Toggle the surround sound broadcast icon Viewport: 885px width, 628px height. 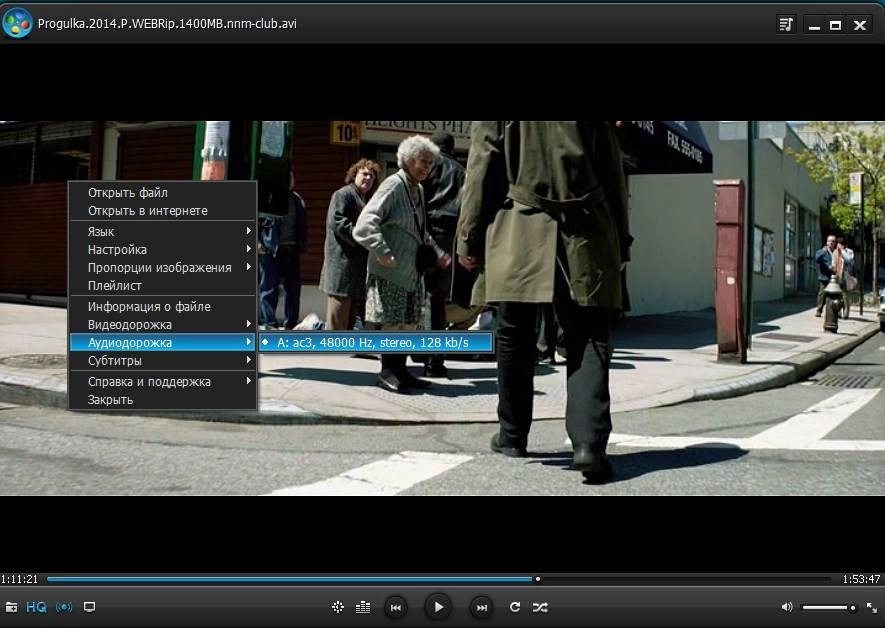click(x=64, y=607)
